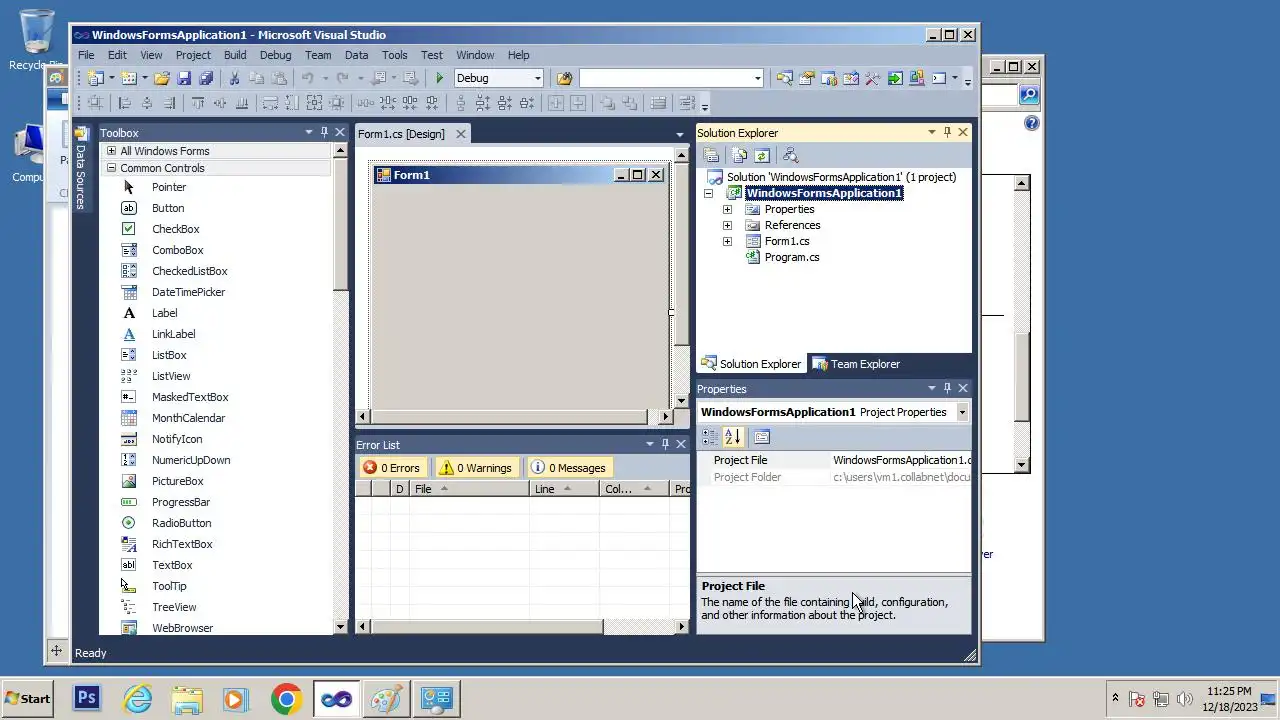Click the Bring to Front layout icon
The width and height of the screenshot is (1280, 720).
pos(607,103)
